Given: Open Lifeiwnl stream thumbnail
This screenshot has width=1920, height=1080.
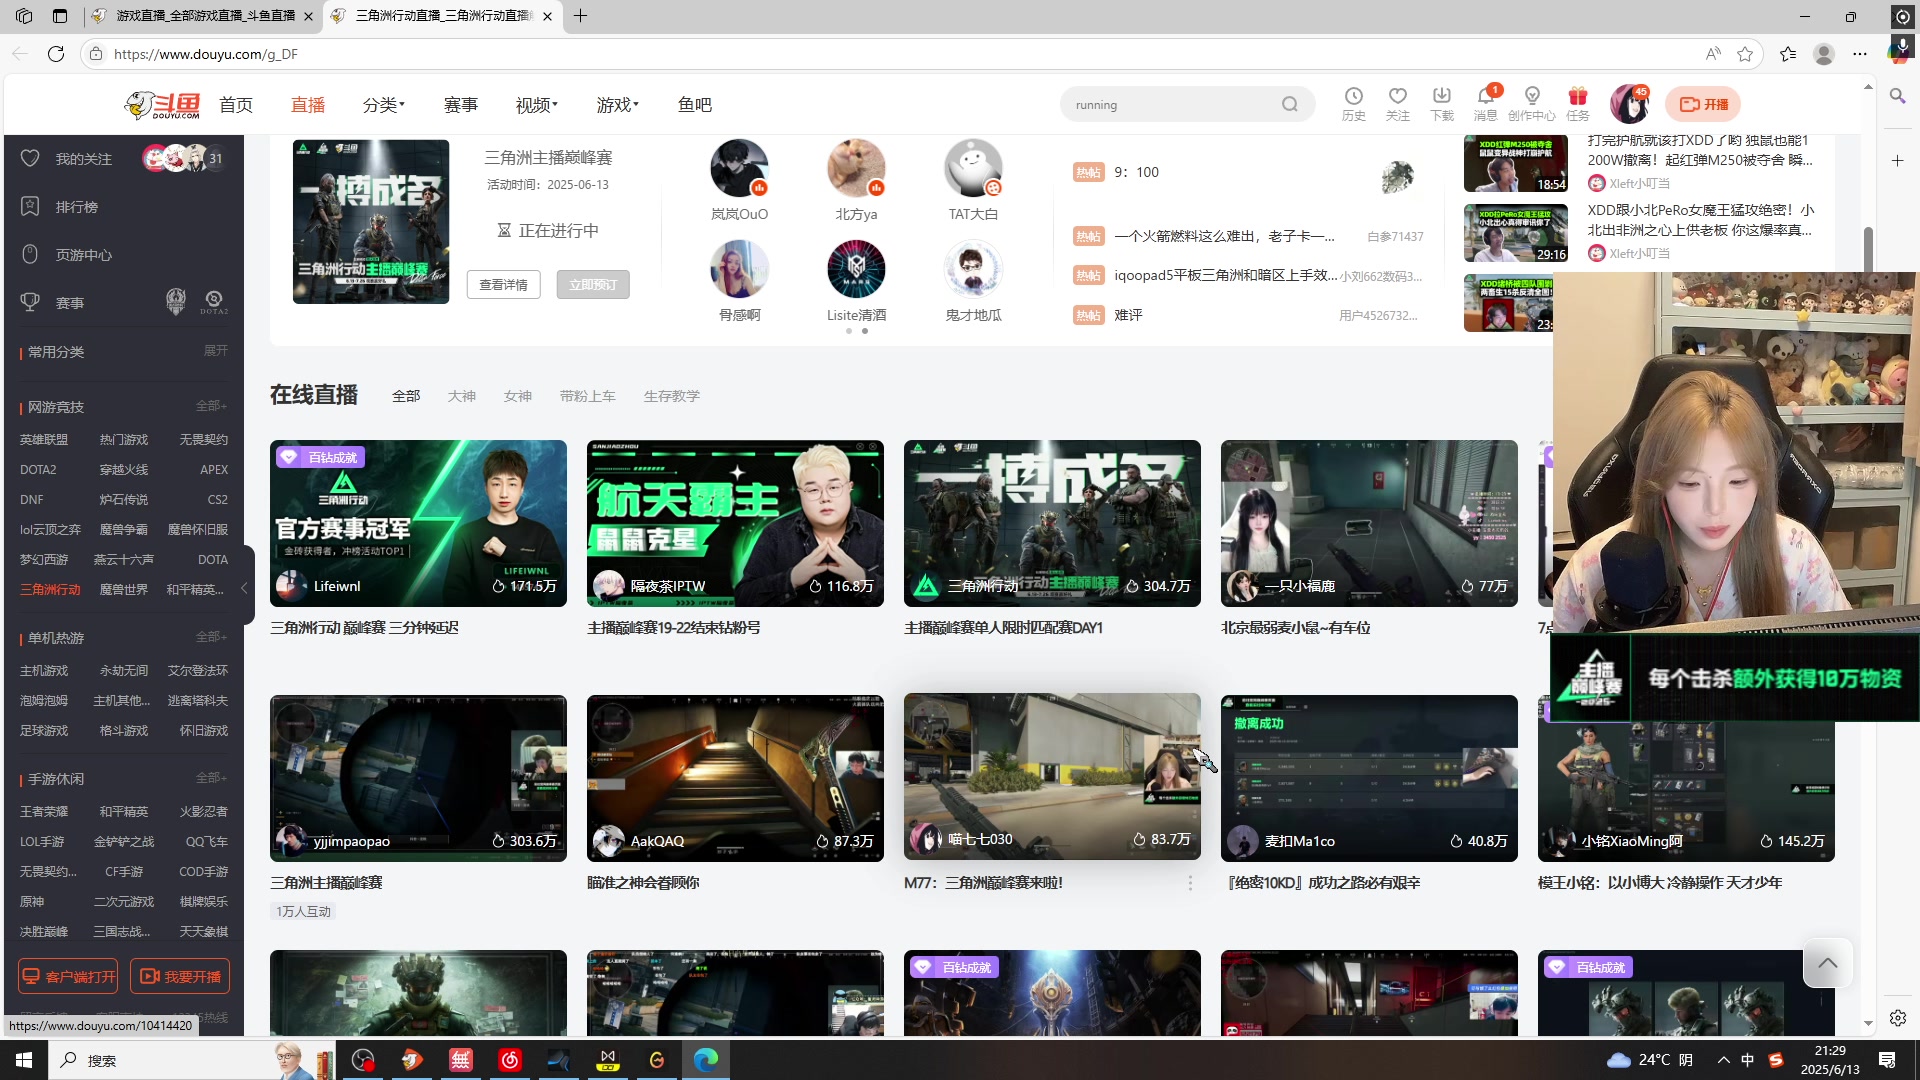Looking at the screenshot, I should point(418,523).
